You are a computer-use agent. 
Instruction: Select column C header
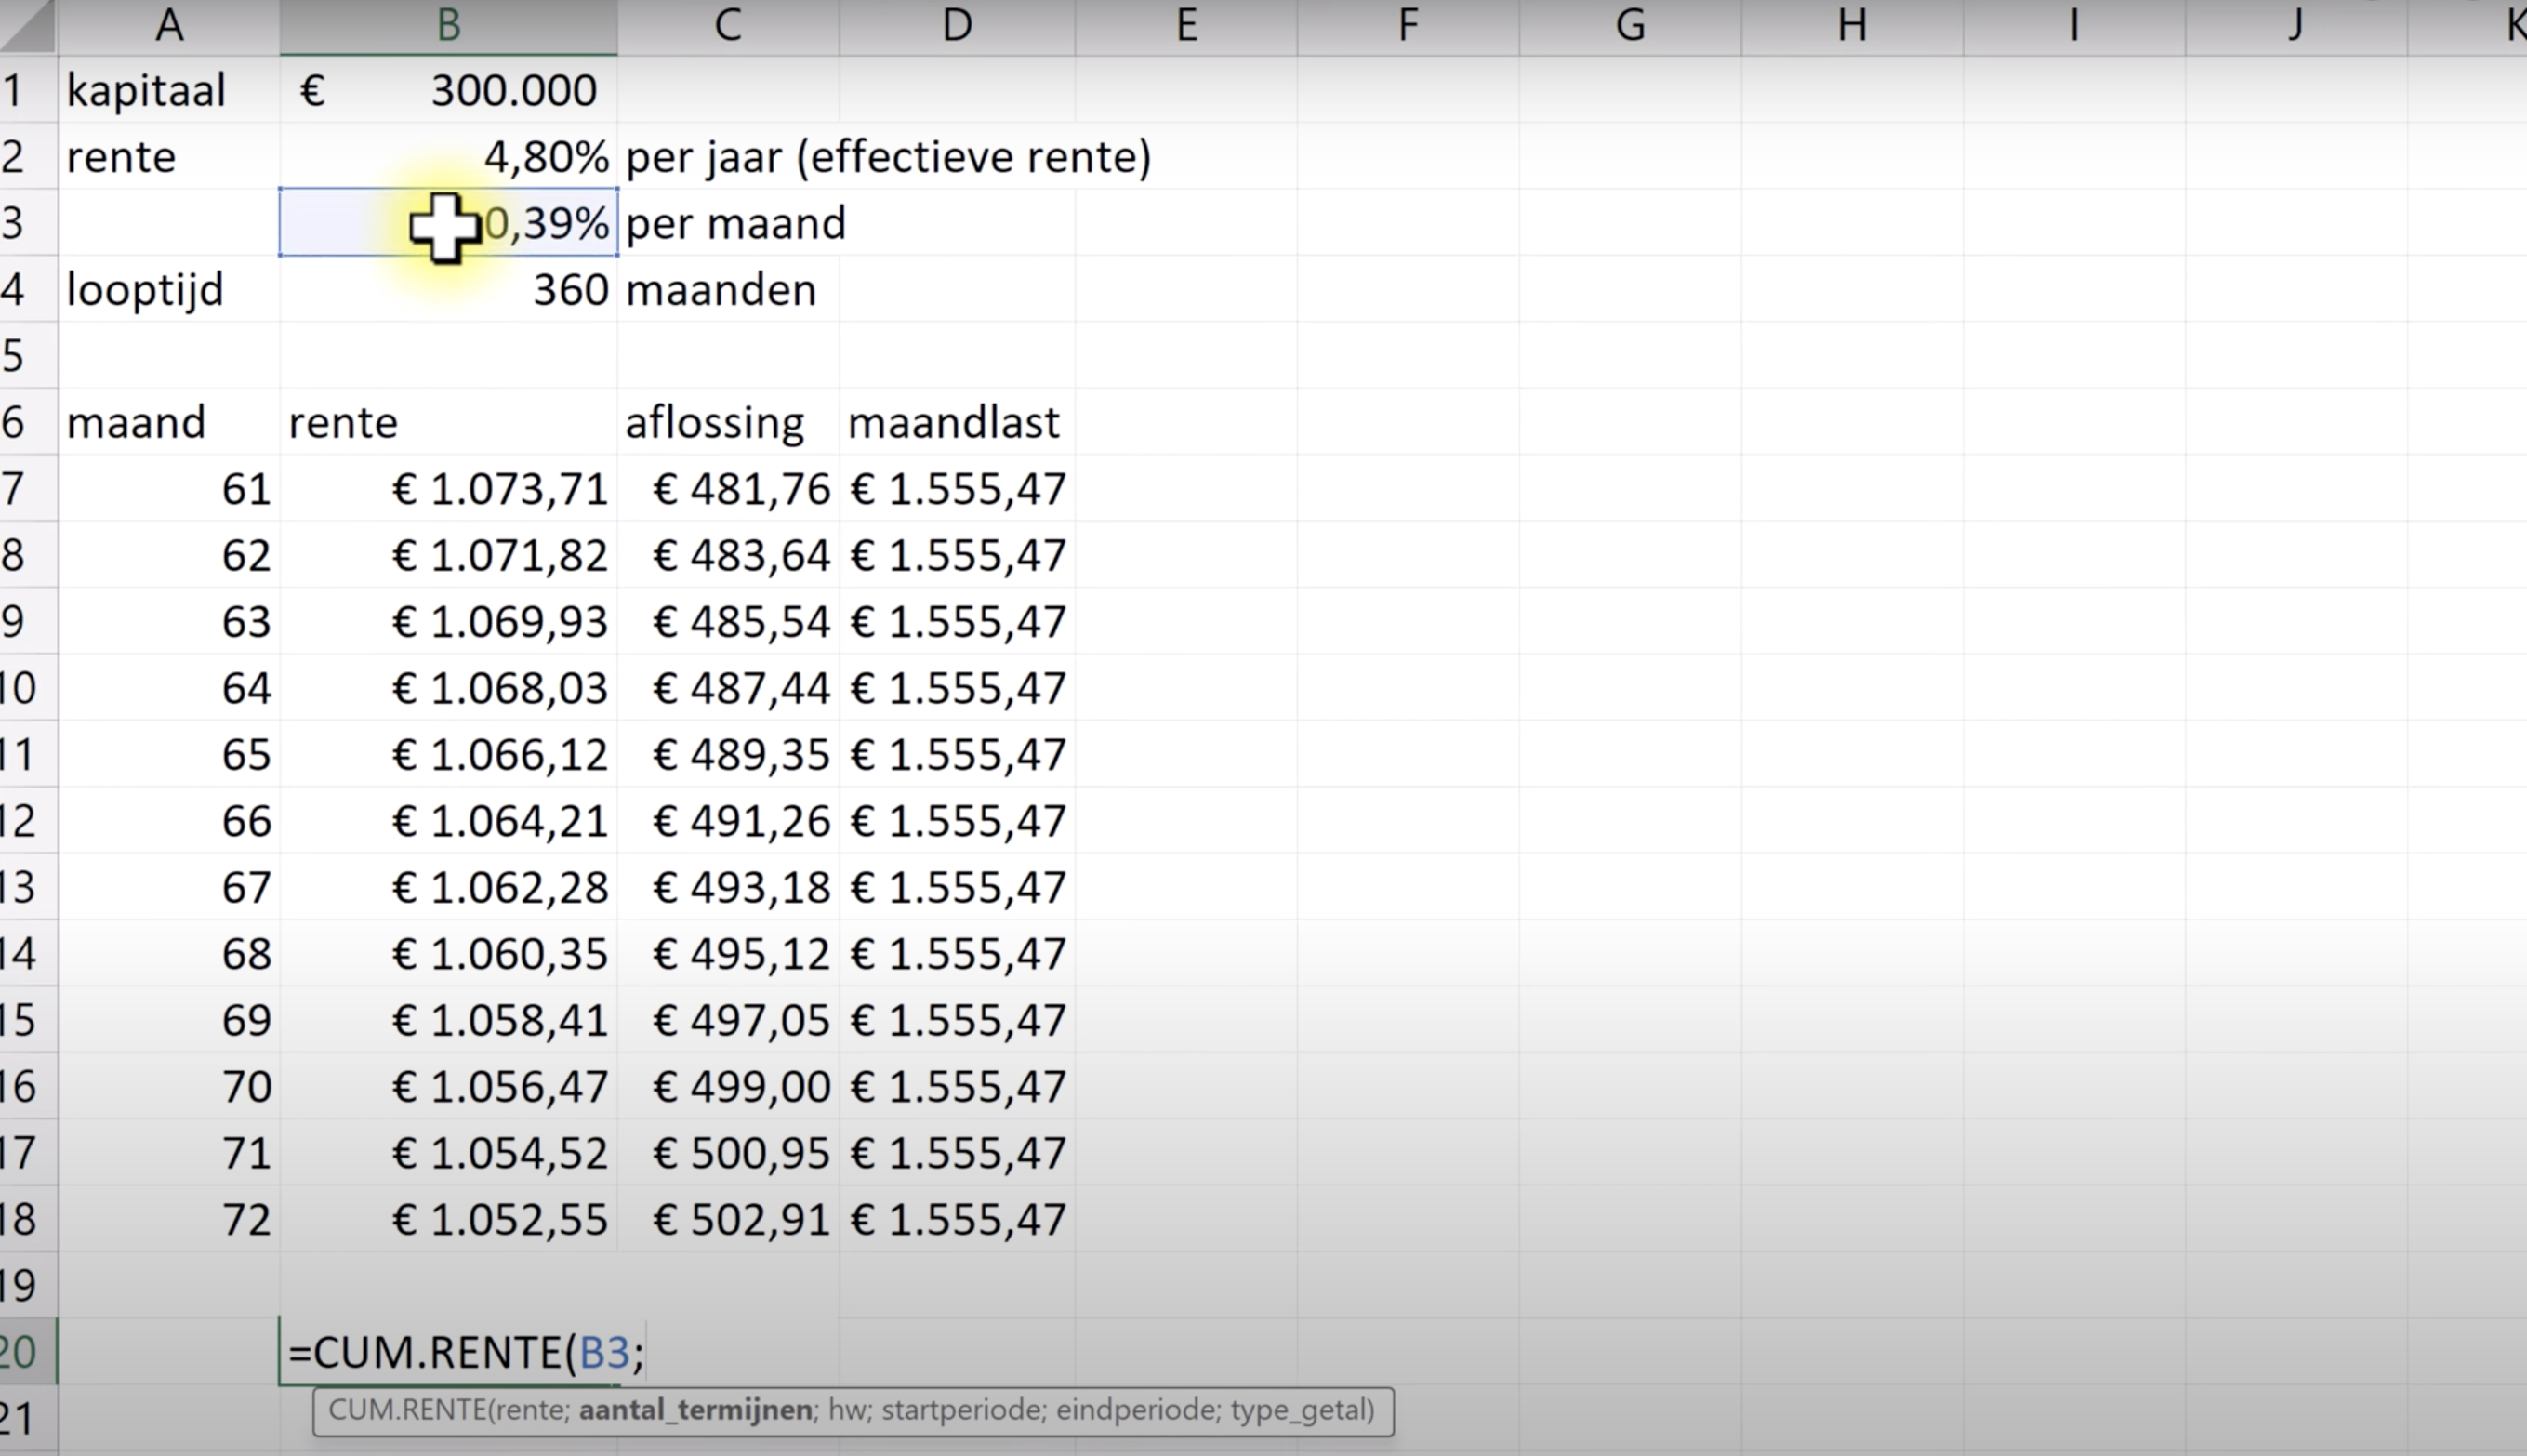728,26
